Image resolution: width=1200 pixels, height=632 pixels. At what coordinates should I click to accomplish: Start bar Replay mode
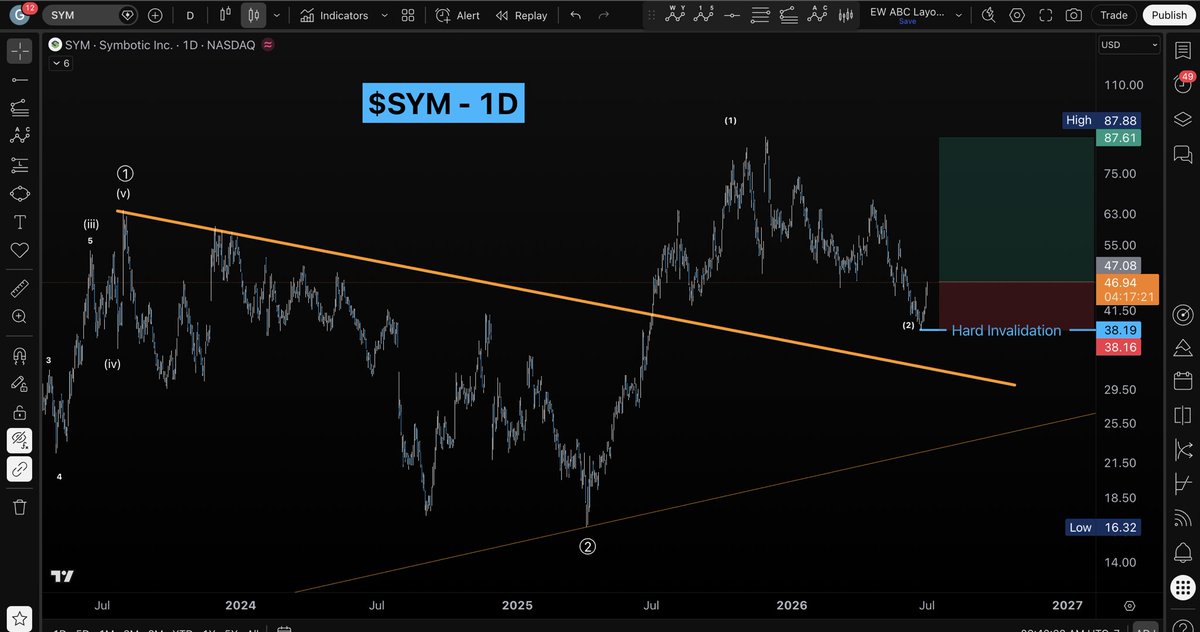tap(521, 15)
